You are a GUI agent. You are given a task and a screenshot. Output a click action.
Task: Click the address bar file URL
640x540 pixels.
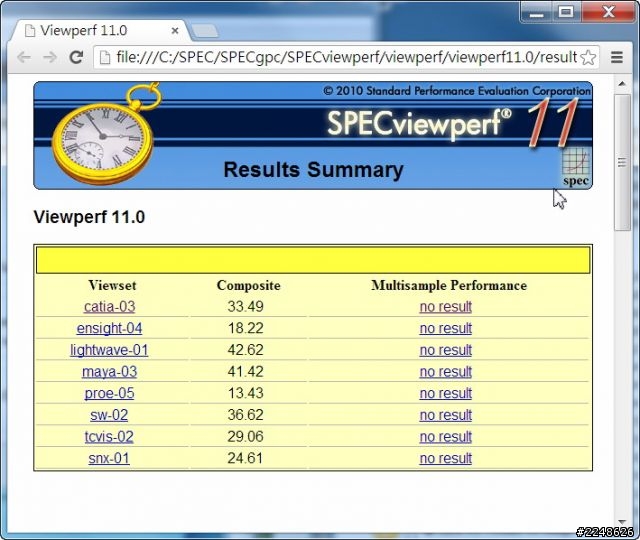click(x=347, y=58)
